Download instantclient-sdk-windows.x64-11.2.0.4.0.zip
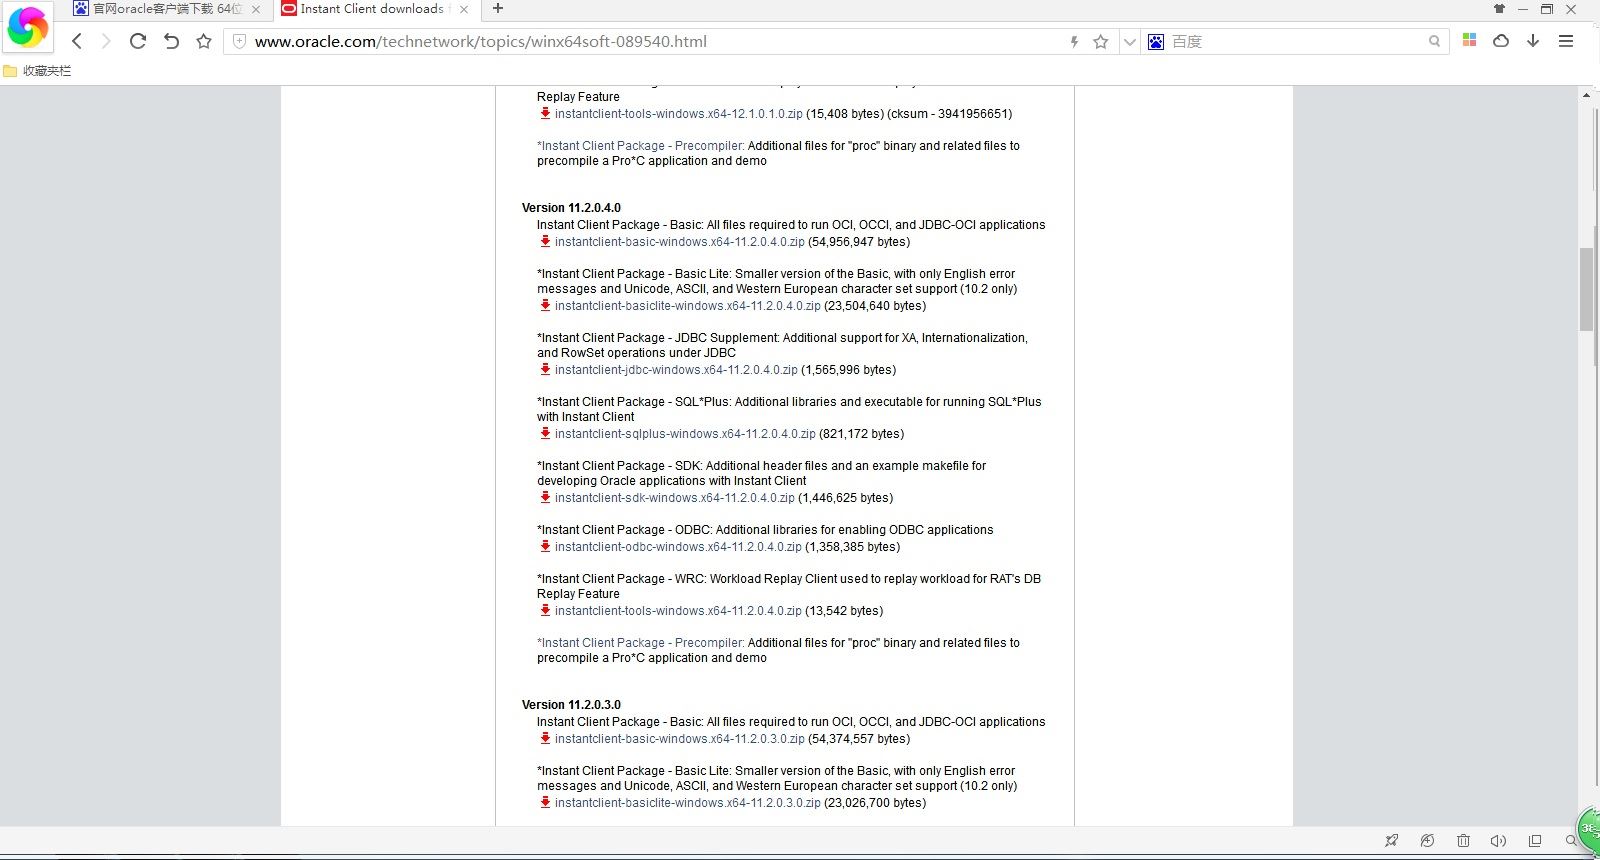 point(675,498)
